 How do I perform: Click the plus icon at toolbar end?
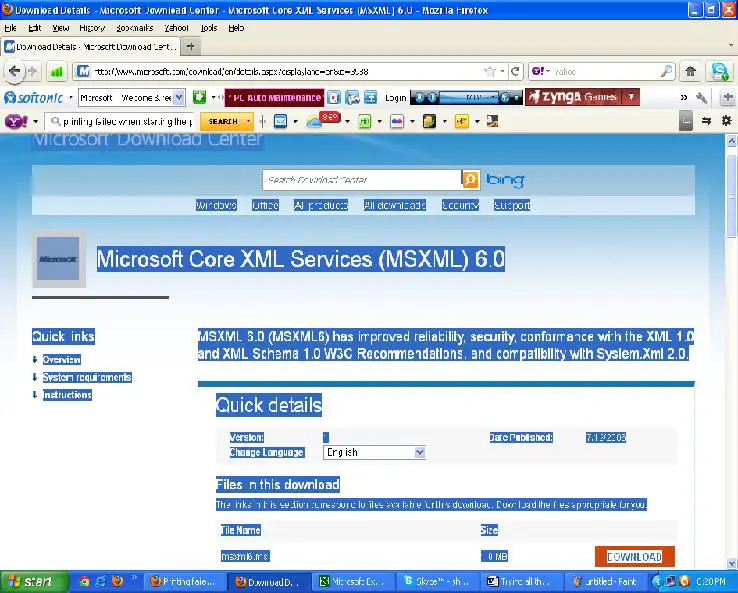click(728, 97)
